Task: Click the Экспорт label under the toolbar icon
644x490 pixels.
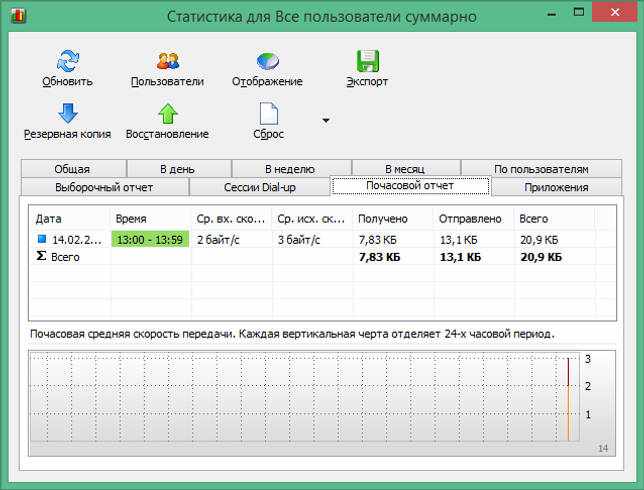Action: pos(367,81)
